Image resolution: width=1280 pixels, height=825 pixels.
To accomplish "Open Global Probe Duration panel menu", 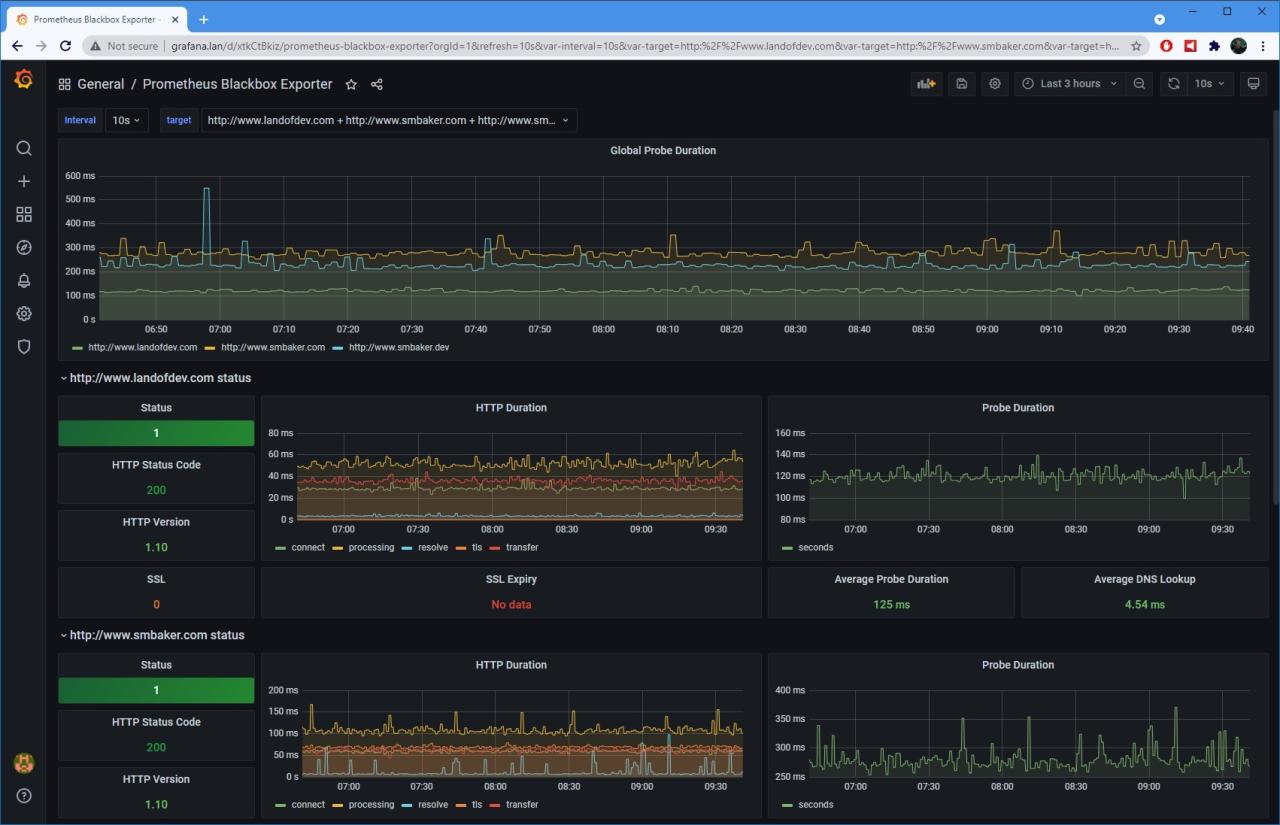I will tap(663, 150).
